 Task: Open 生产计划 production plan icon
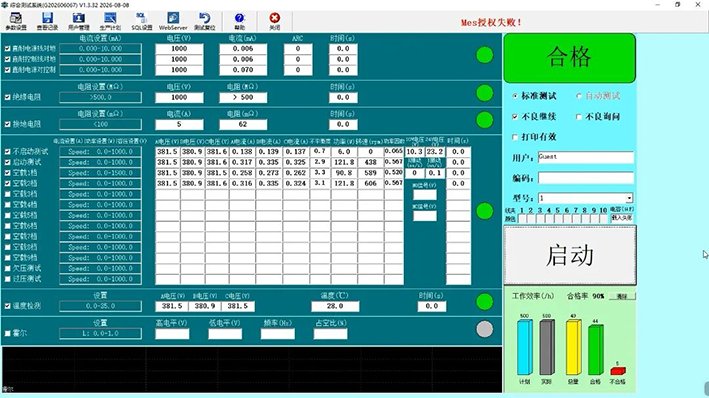pos(110,21)
